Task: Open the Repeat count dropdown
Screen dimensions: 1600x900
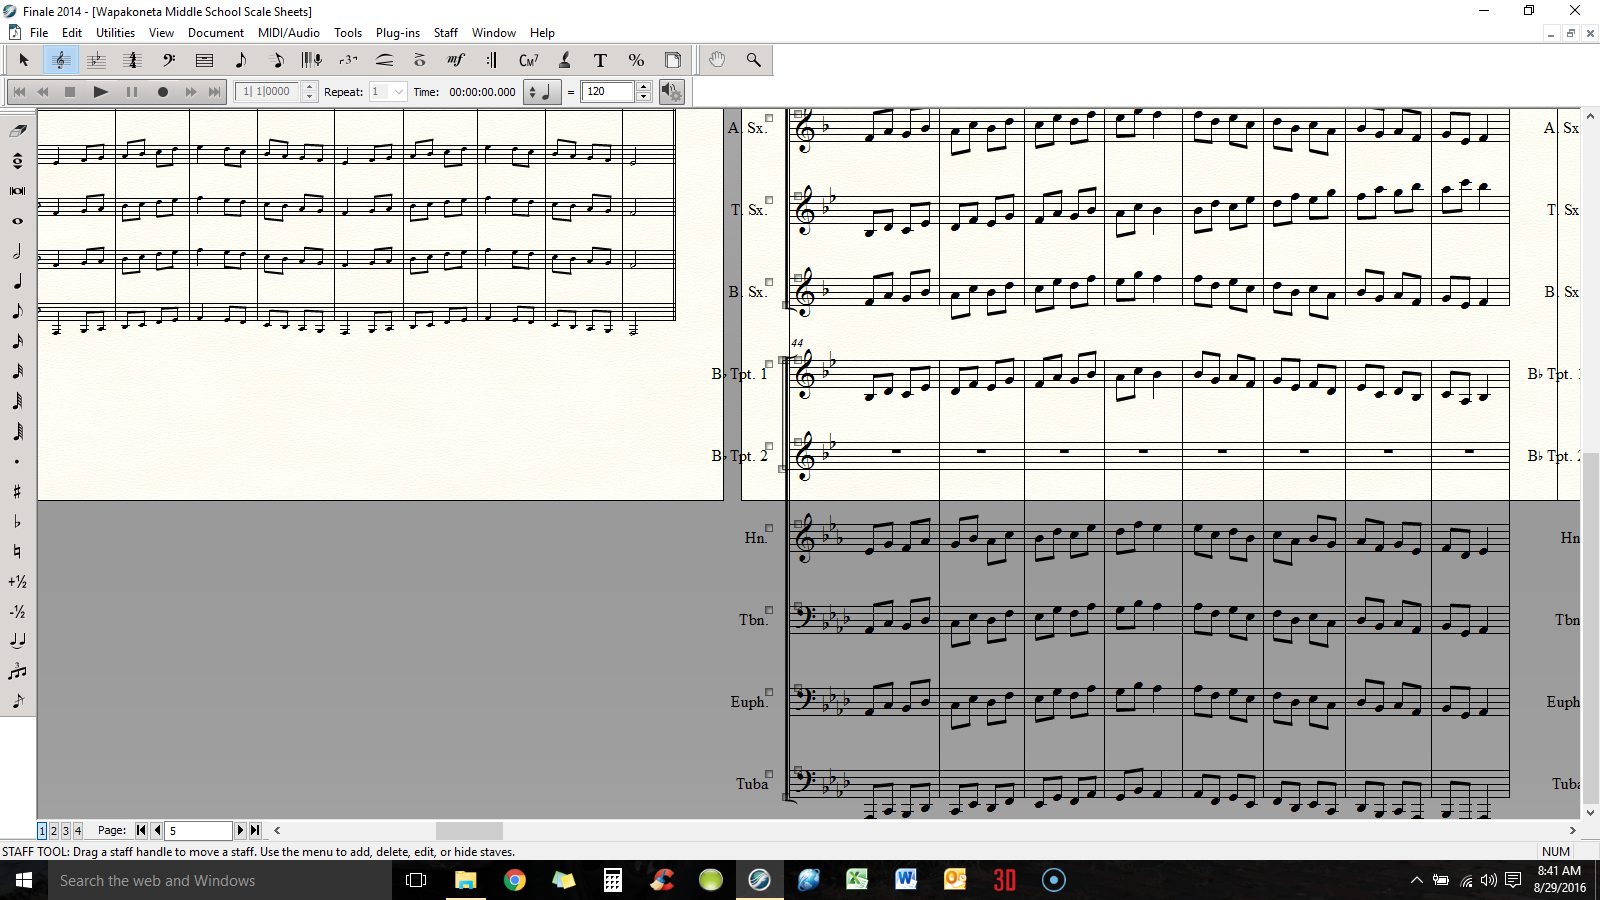Action: [x=399, y=92]
